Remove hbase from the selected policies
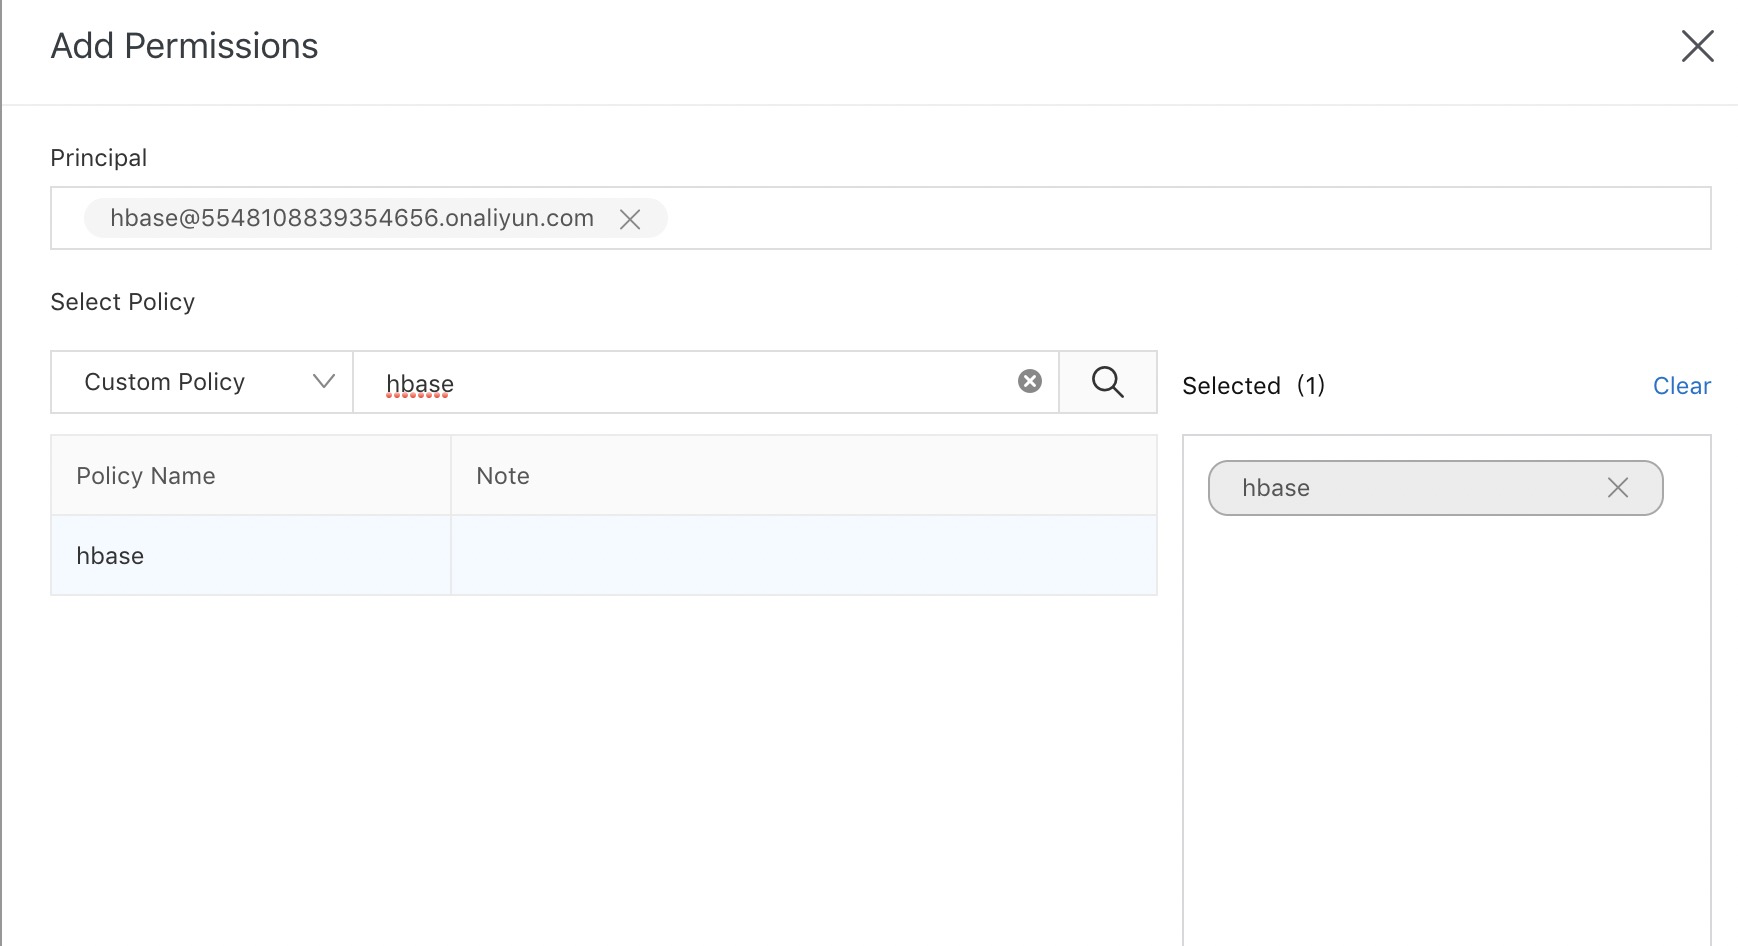 [x=1617, y=488]
